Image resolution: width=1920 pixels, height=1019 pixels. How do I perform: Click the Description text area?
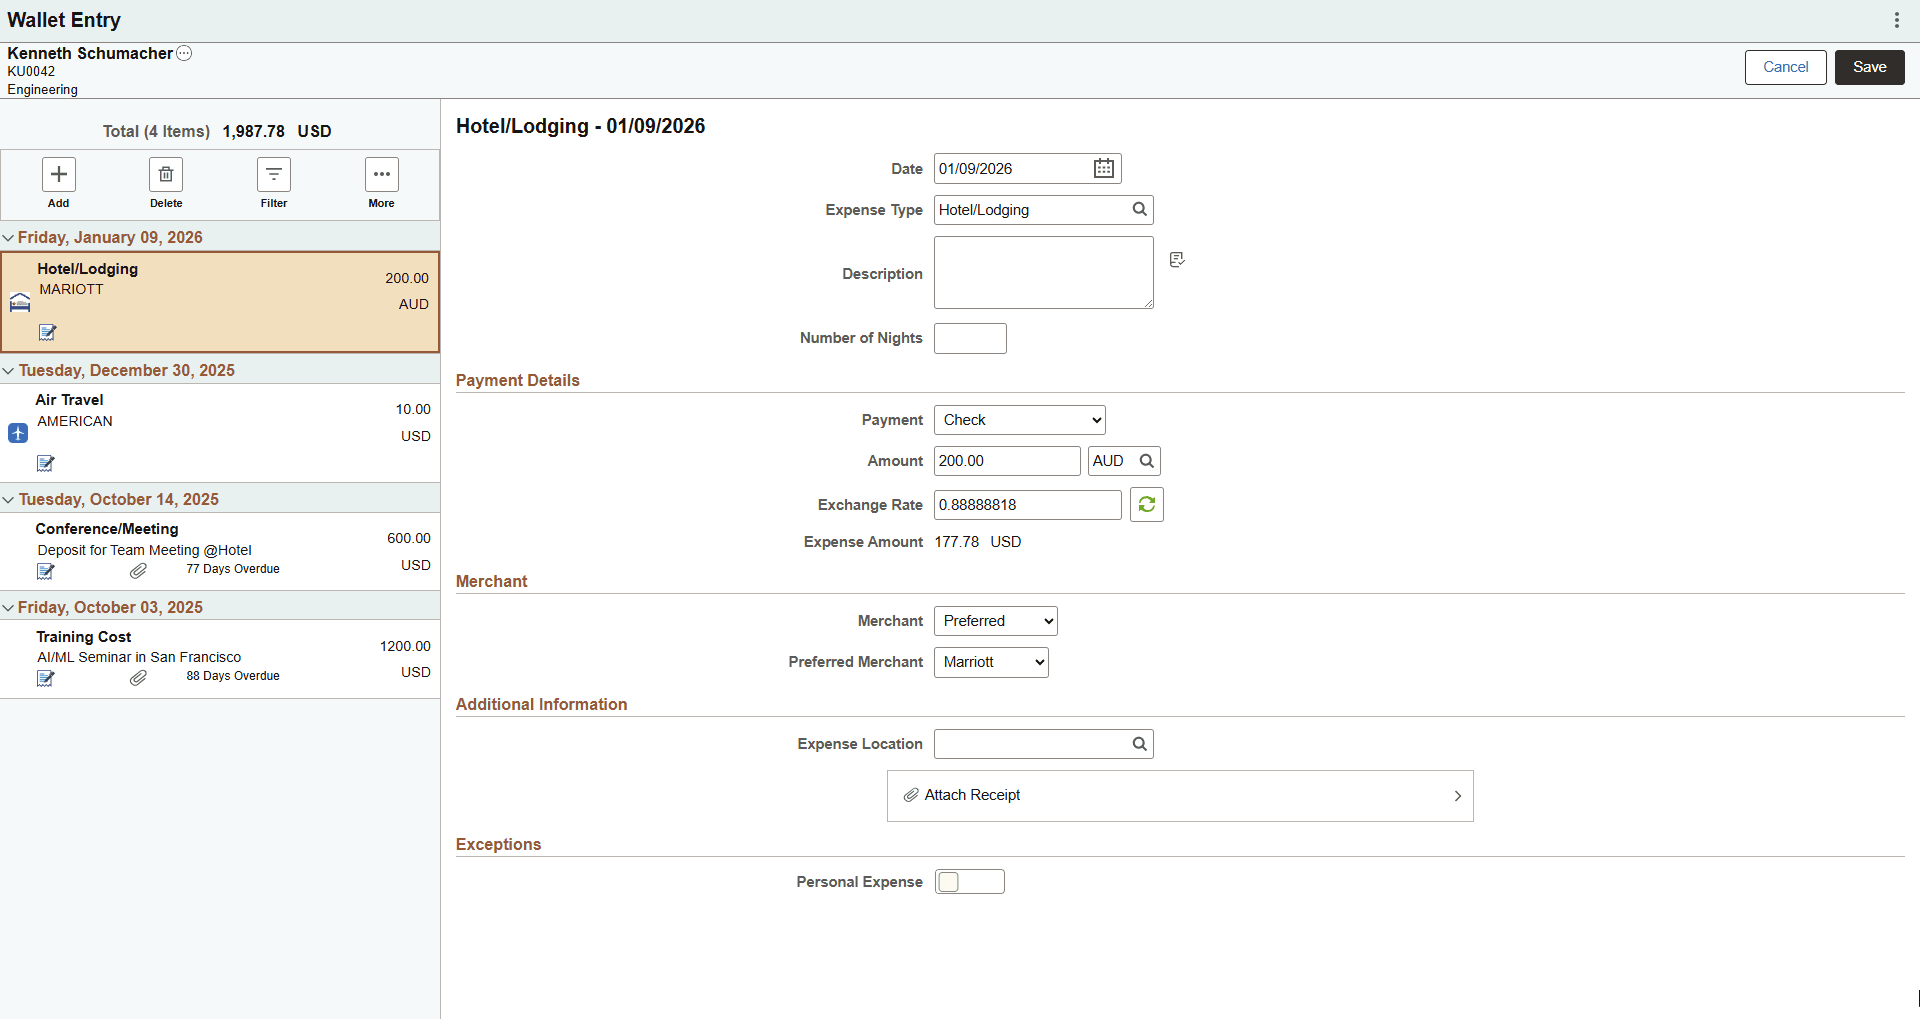(x=1044, y=272)
